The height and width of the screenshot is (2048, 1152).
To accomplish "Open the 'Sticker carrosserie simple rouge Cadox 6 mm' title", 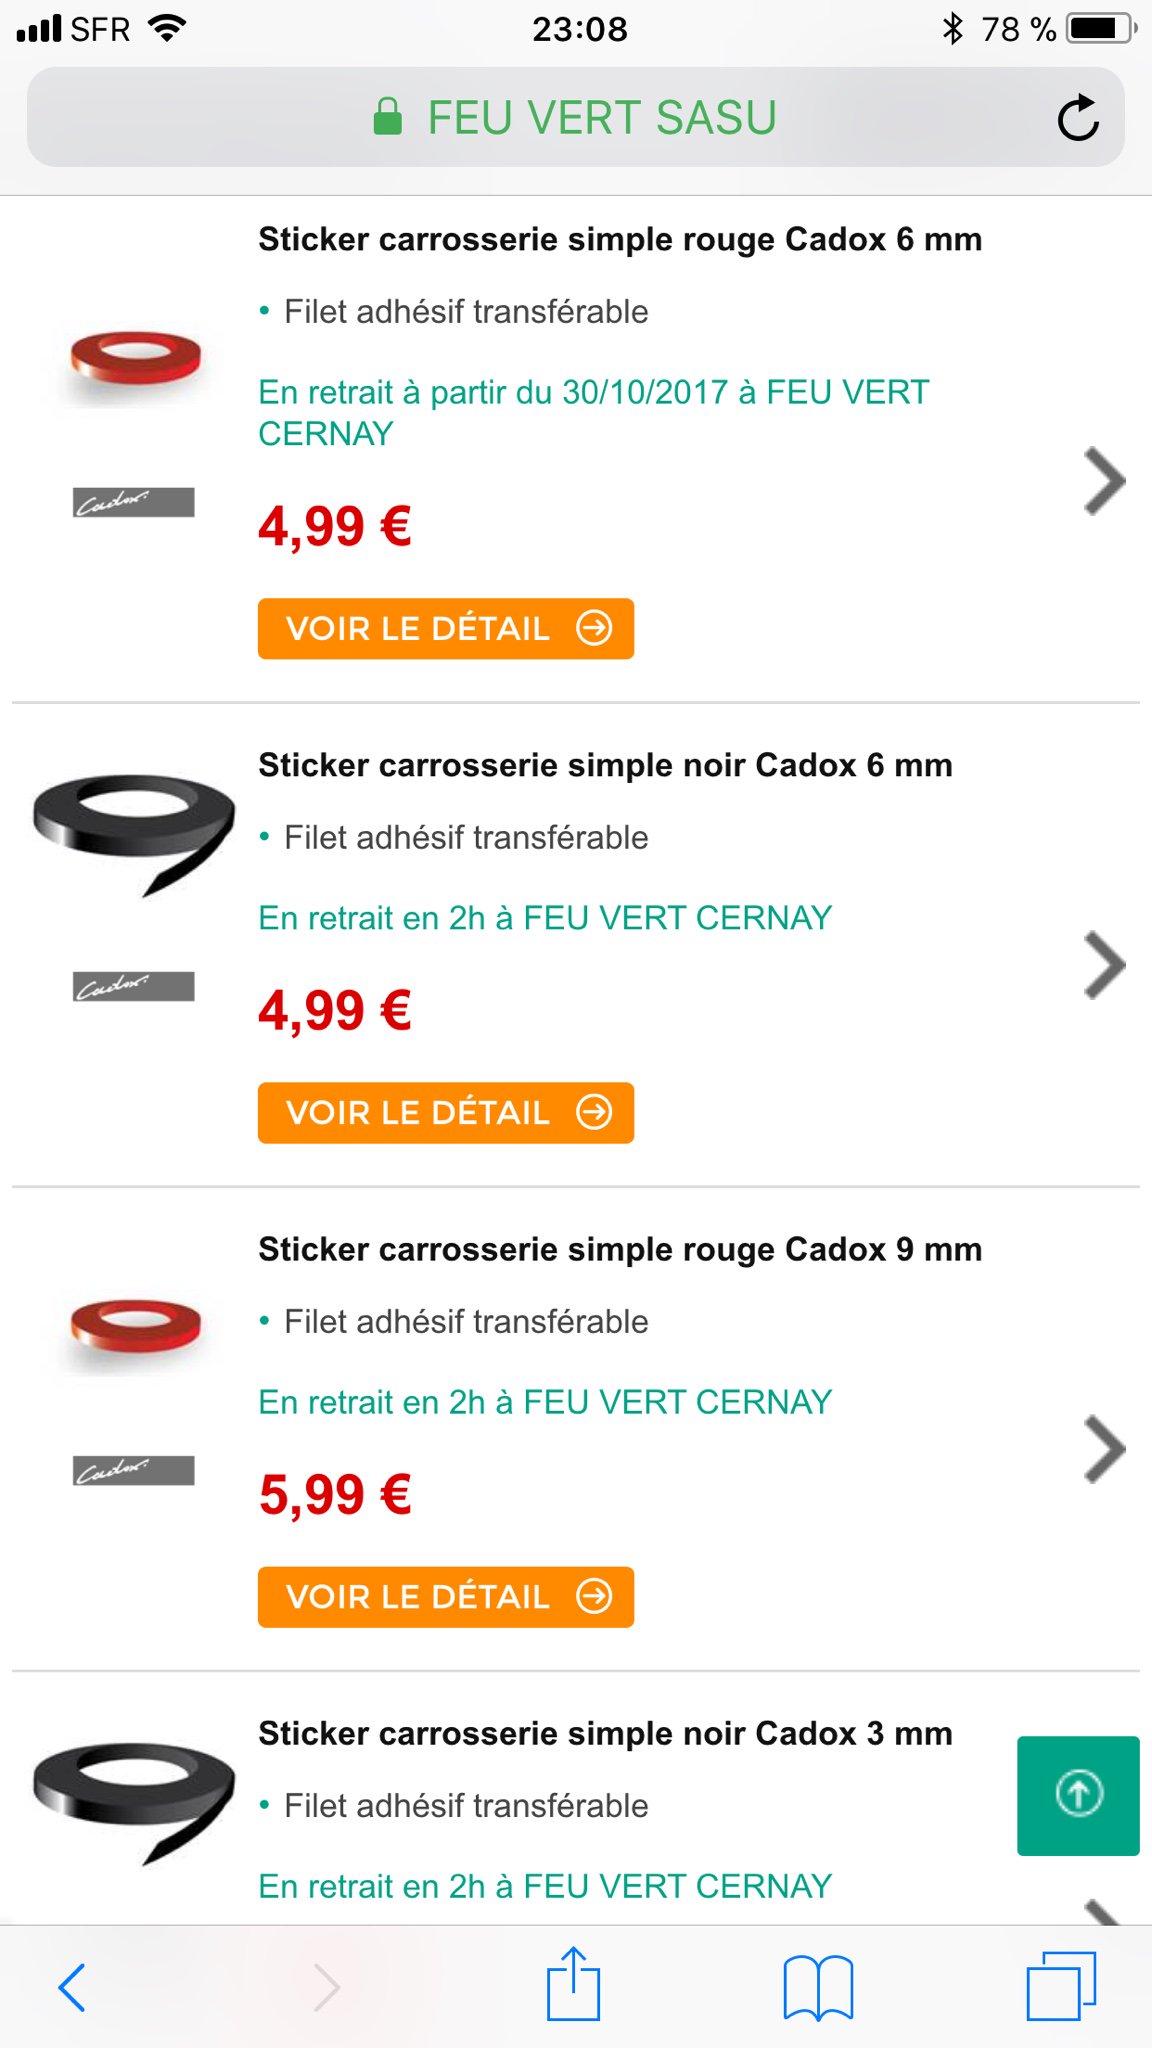I will pos(620,240).
